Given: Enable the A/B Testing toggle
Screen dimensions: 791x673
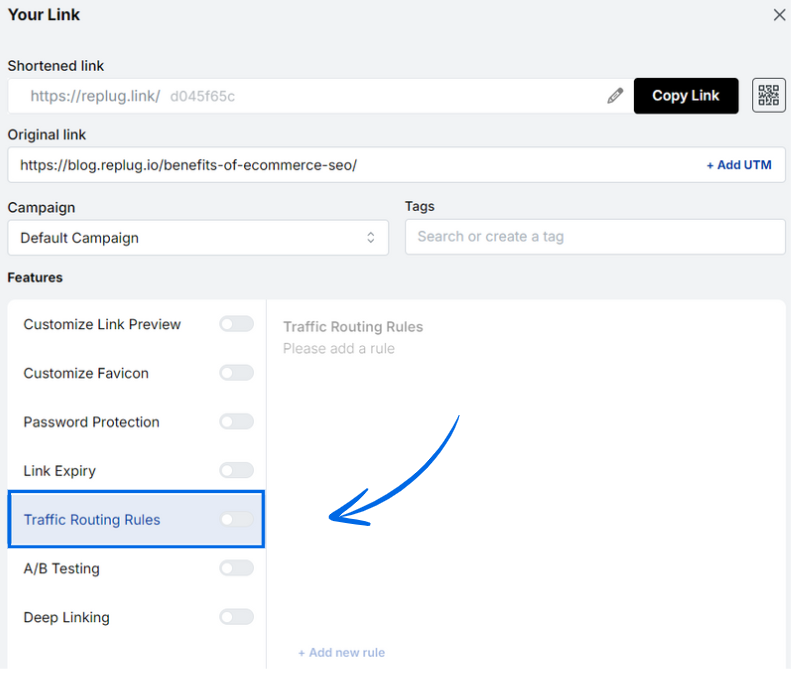Looking at the screenshot, I should pyautogui.click(x=236, y=568).
